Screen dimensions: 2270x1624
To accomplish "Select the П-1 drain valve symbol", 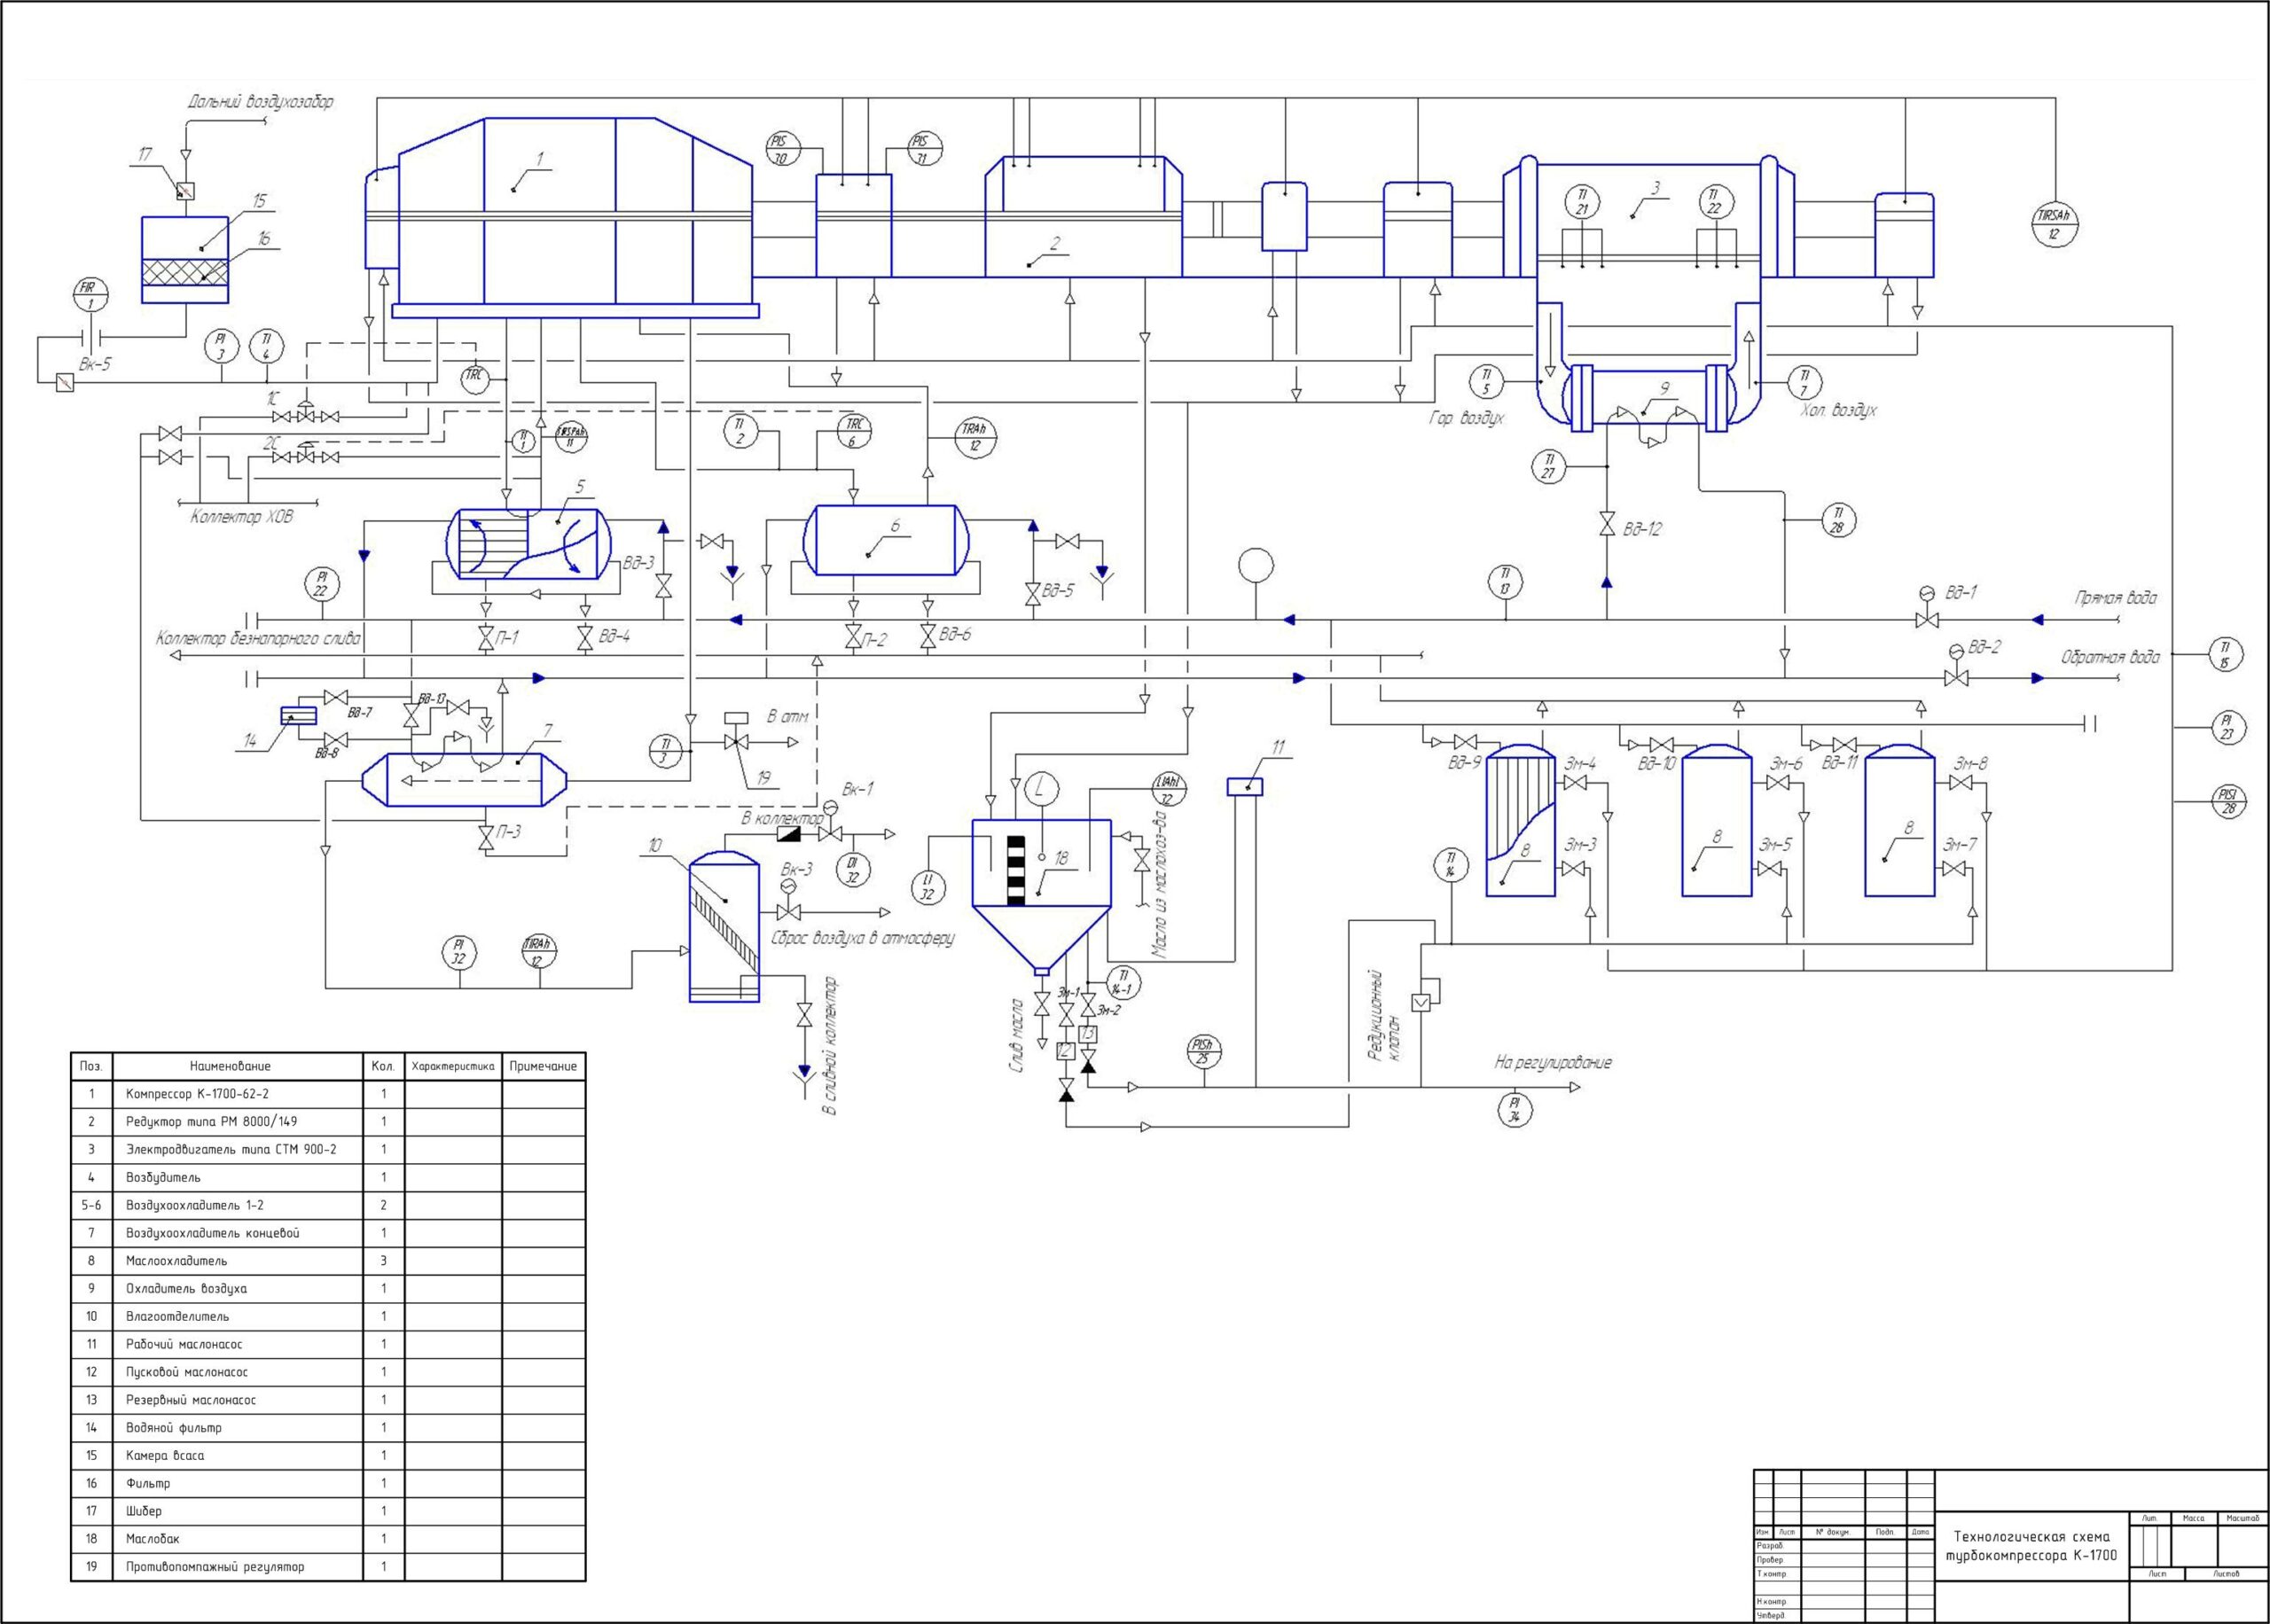I will (x=486, y=637).
